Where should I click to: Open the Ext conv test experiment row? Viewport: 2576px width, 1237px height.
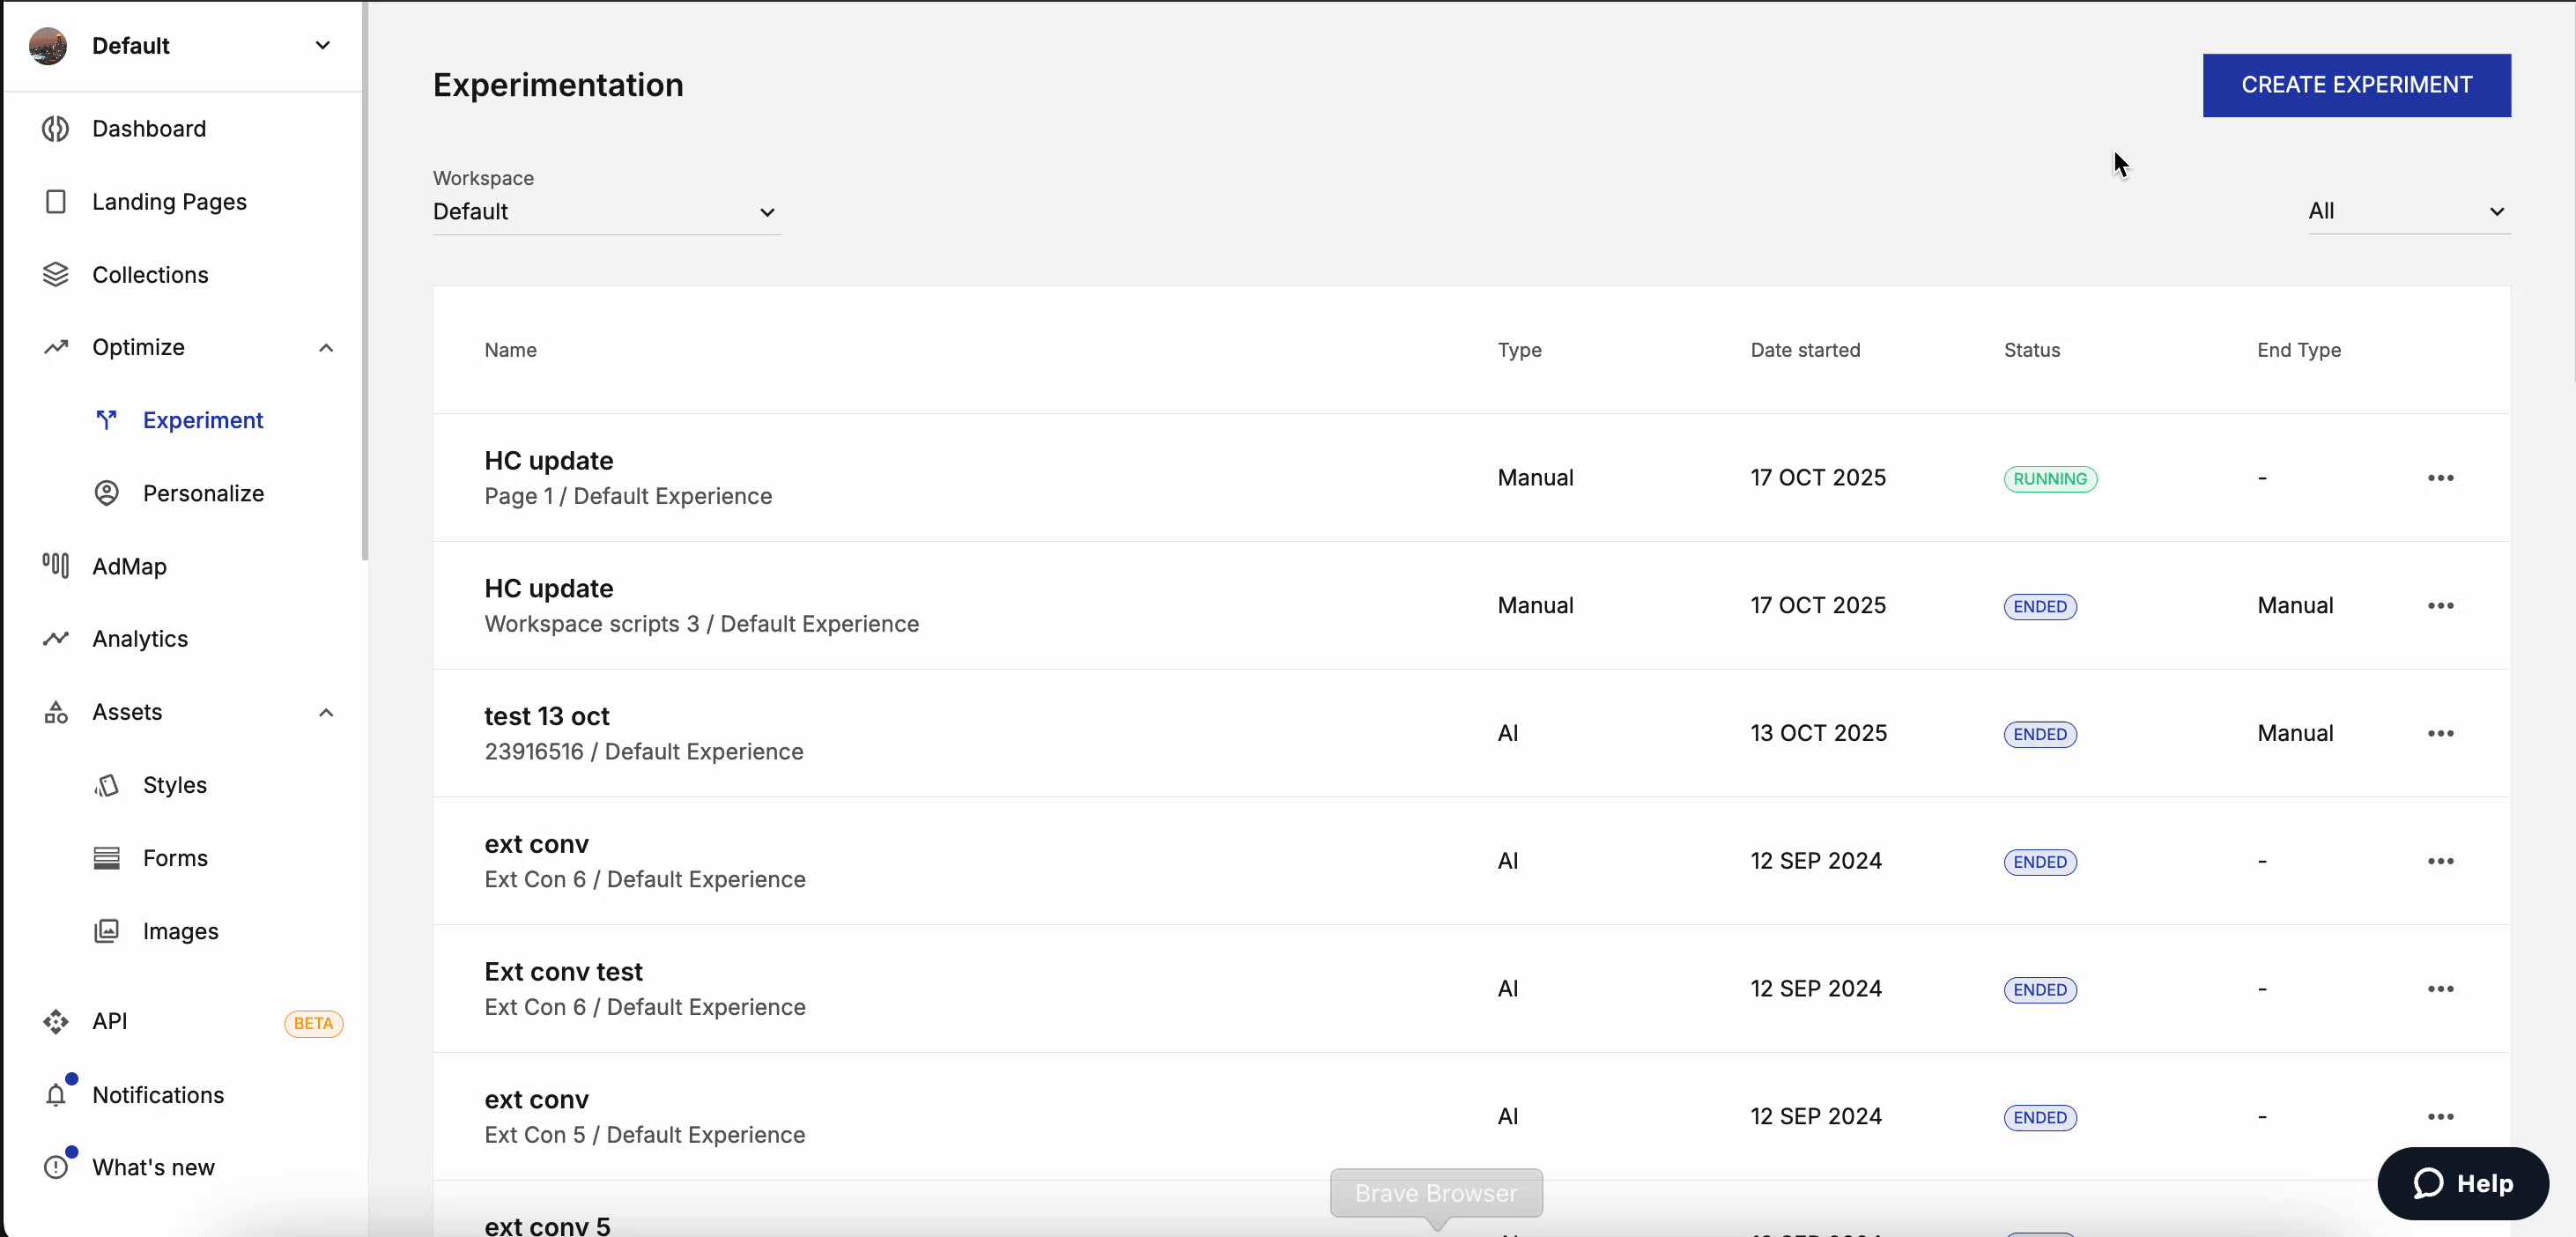click(563, 972)
